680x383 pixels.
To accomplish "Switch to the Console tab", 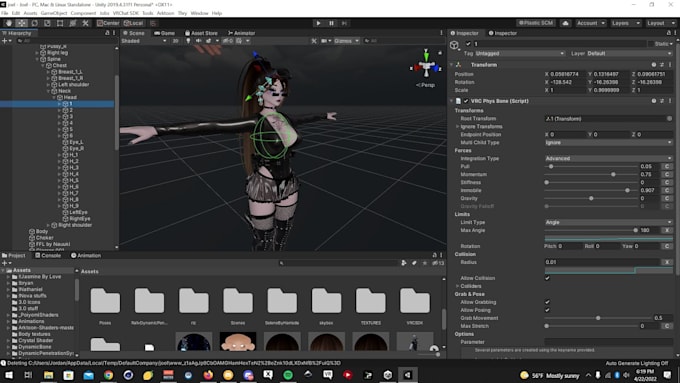I will coord(48,255).
